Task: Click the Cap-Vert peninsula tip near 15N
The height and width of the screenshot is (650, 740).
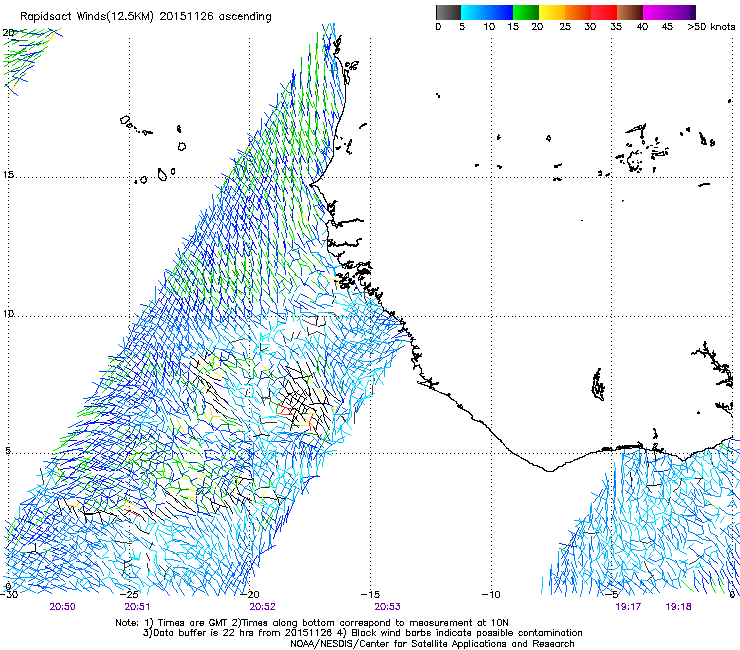Action: click(311, 184)
